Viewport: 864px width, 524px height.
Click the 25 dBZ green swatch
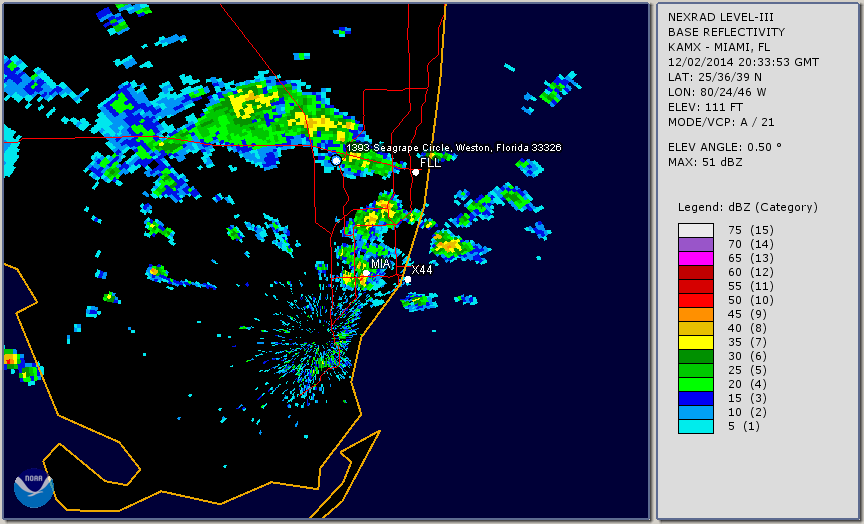(696, 370)
